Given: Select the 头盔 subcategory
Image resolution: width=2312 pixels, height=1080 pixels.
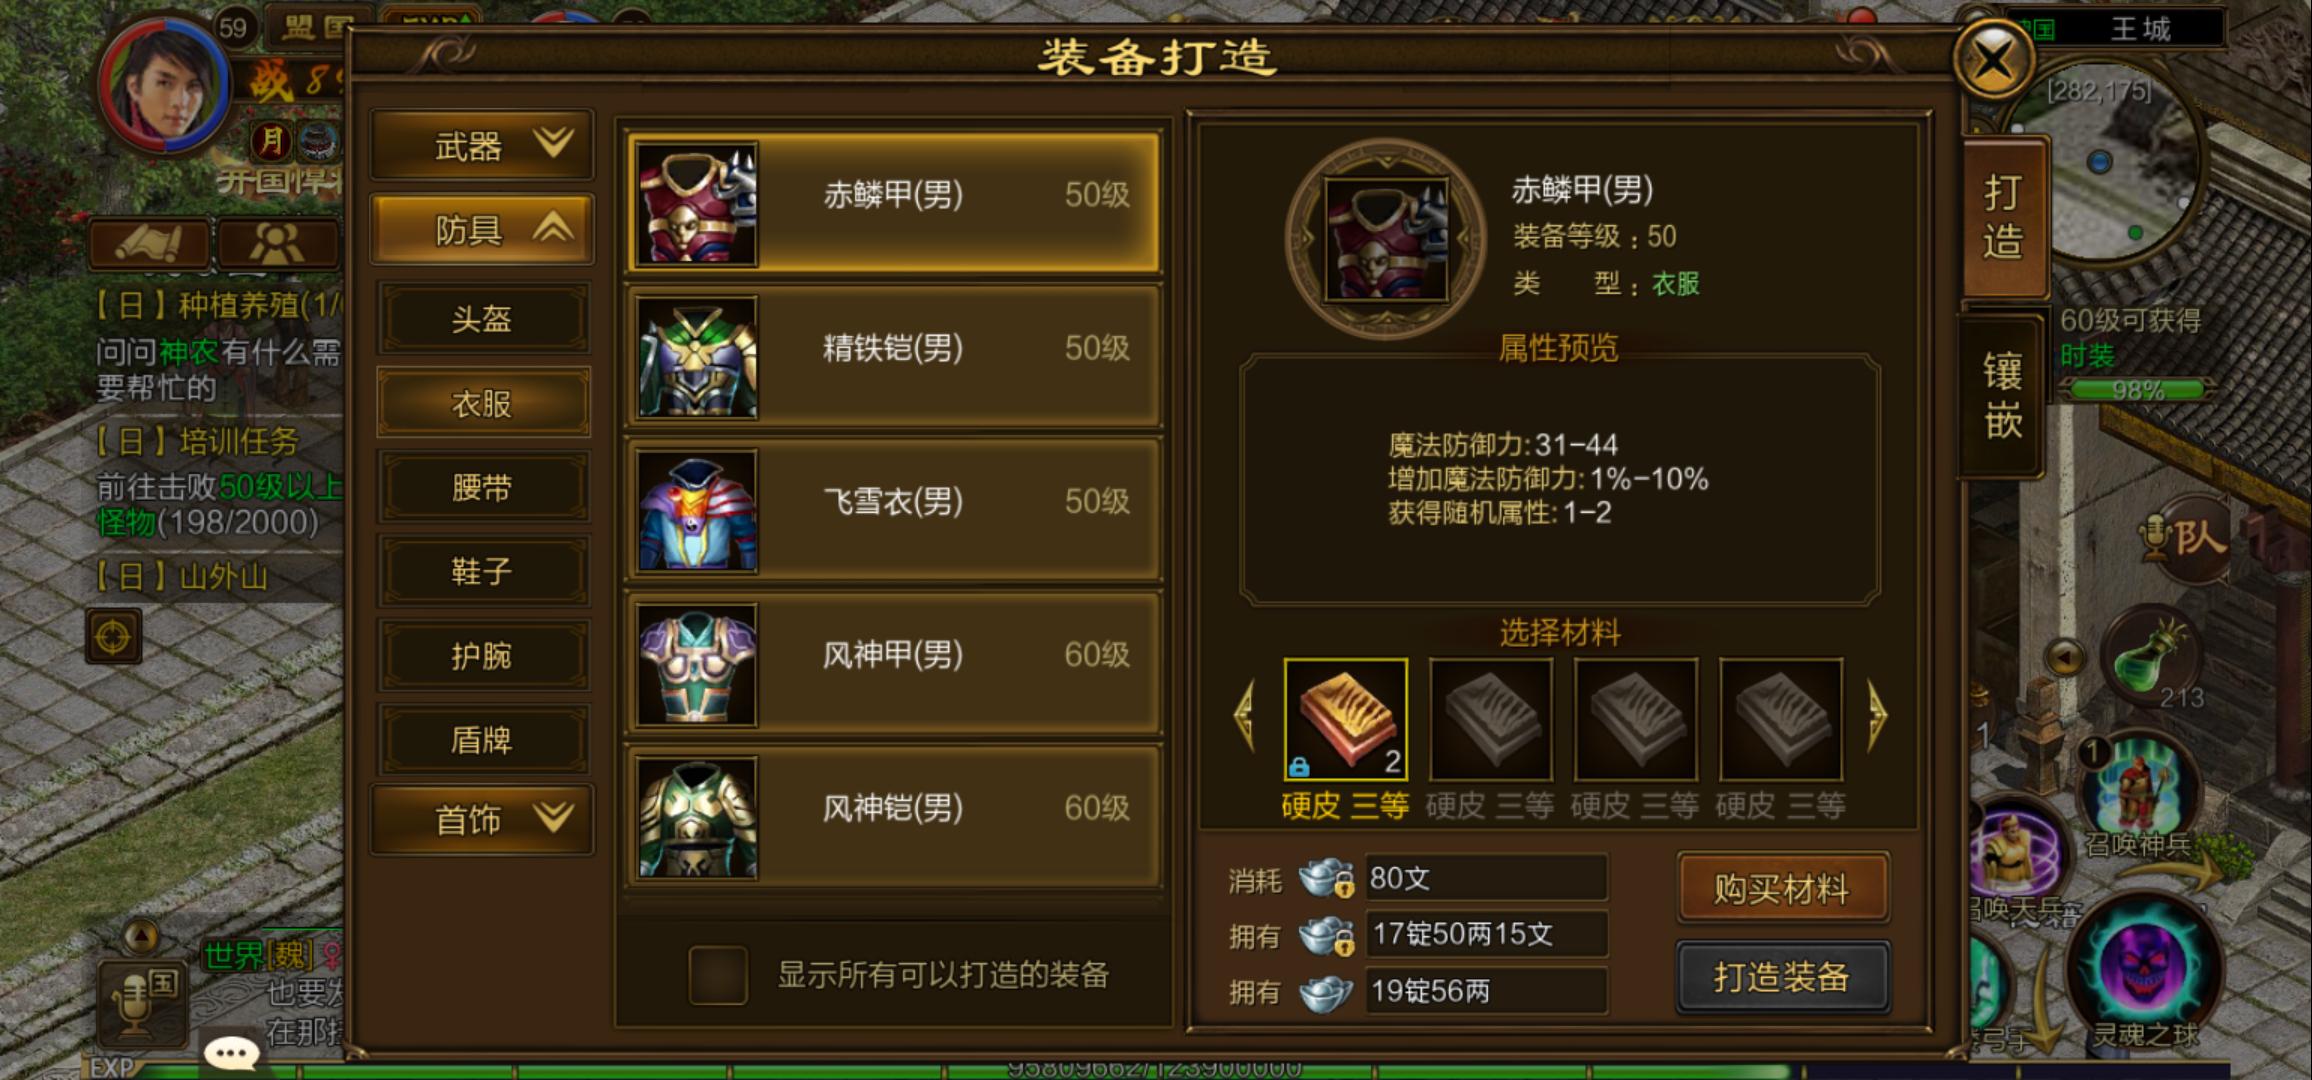Looking at the screenshot, I should coord(482,319).
